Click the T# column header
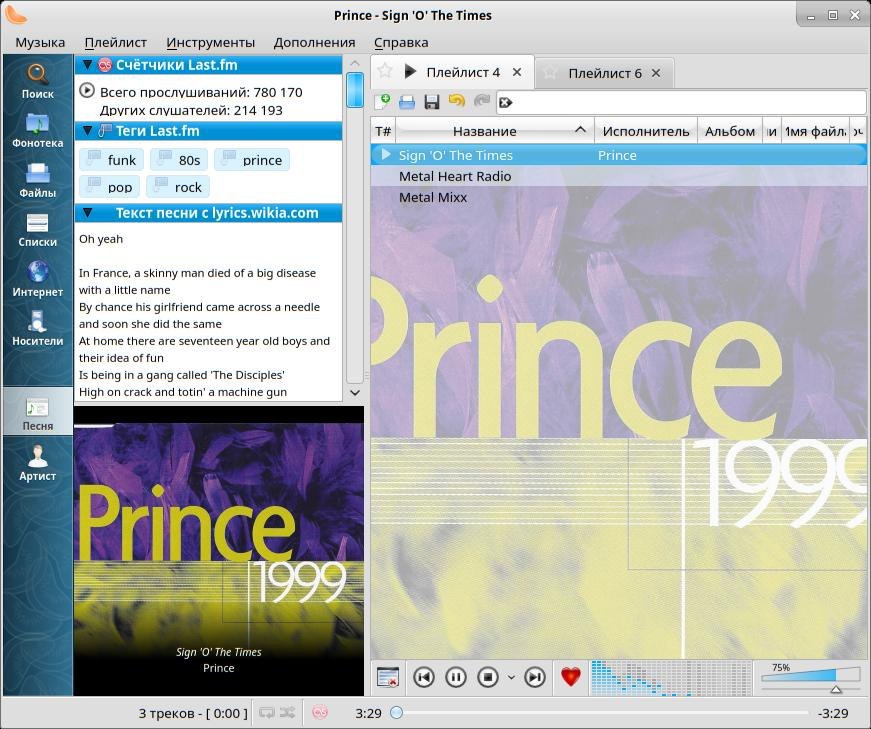Image resolution: width=871 pixels, height=729 pixels. click(x=383, y=132)
